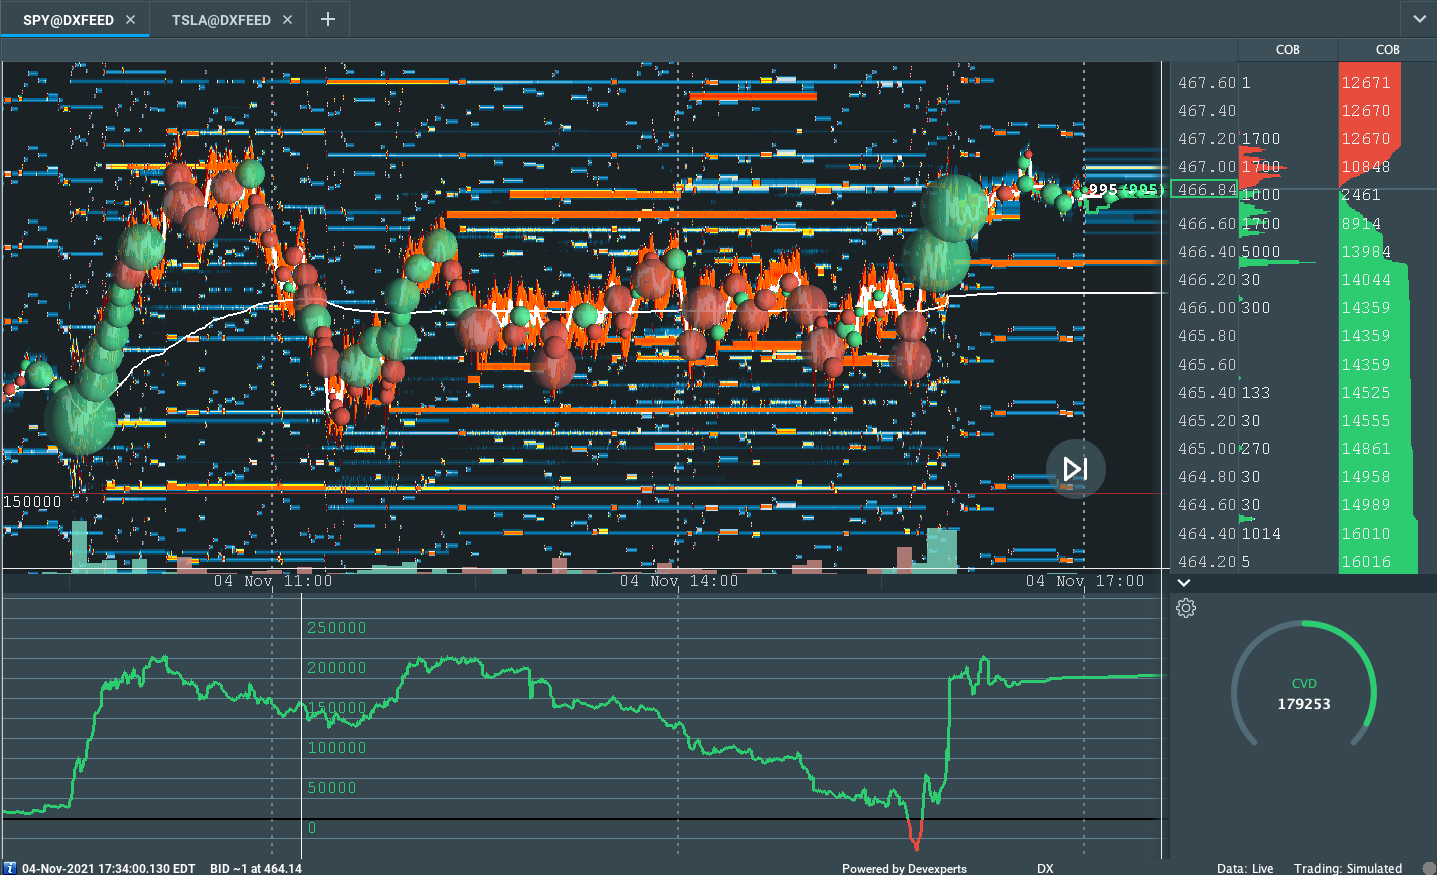Click the 04 Nov 11:00 time marker
The width and height of the screenshot is (1437, 875).
click(x=273, y=581)
